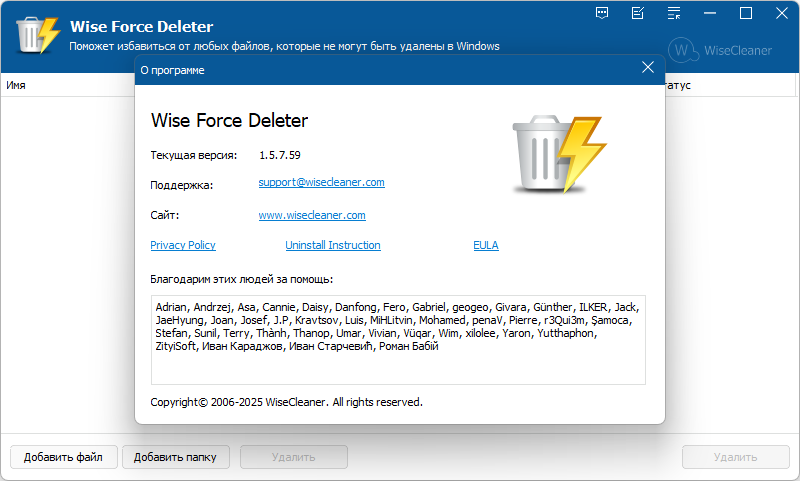Open support@wisecleaner.com email link
Viewport: 800px width, 481px height.
[x=321, y=182]
